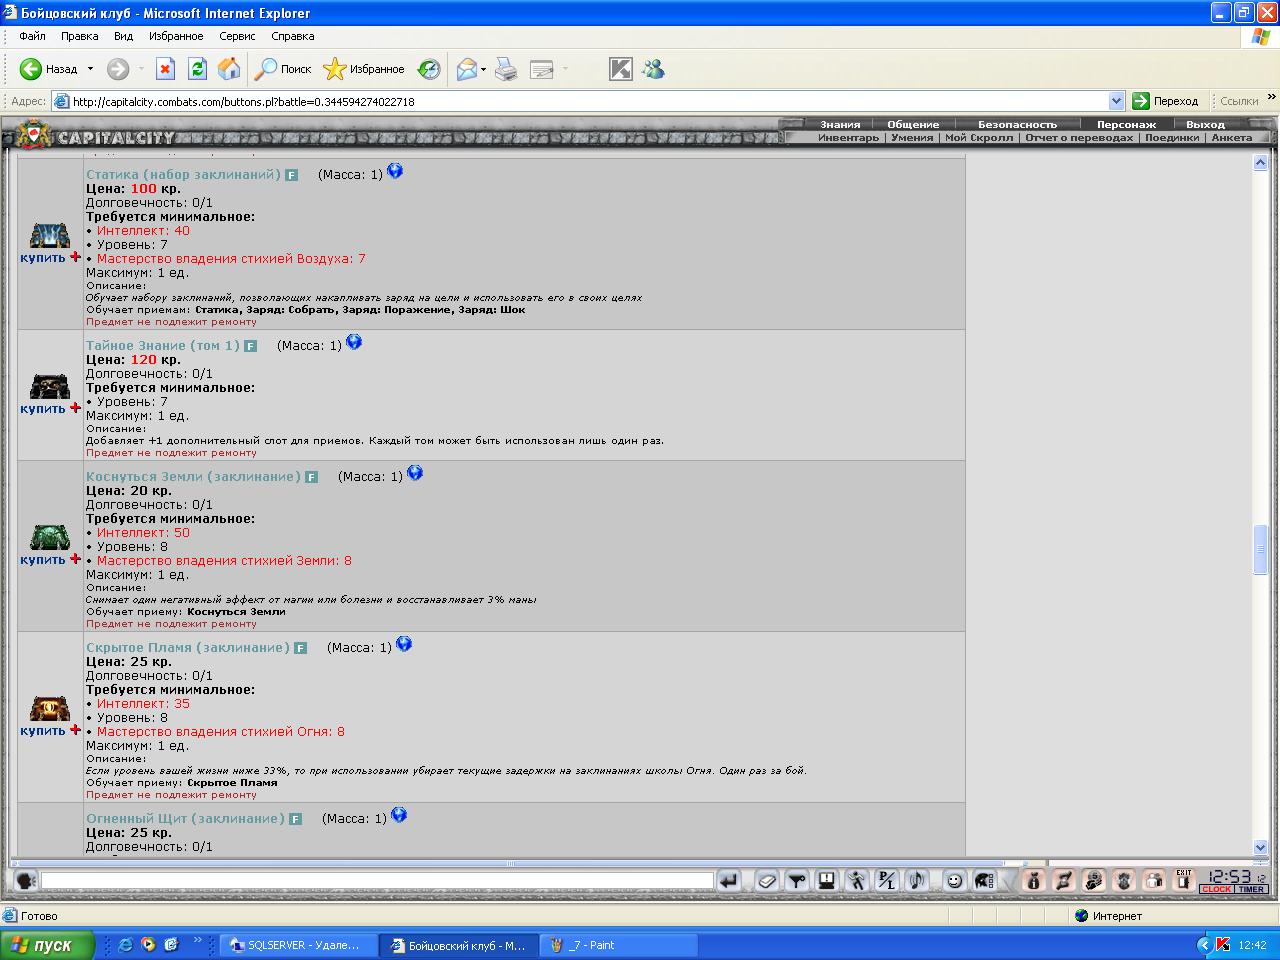This screenshot has width=1280, height=960.
Task: Switch to CLOCK mode
Action: click(1217, 889)
